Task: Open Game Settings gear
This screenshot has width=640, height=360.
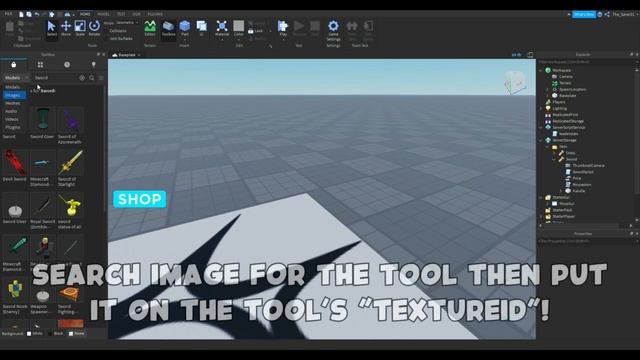Action: tap(333, 30)
